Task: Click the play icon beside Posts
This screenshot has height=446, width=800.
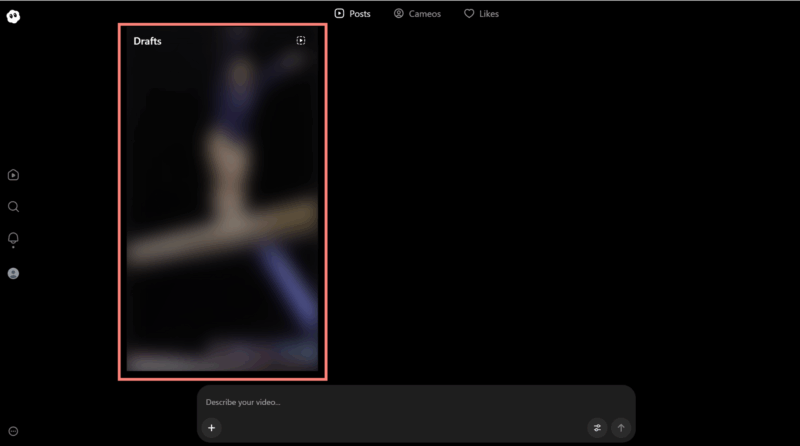Action: (340, 14)
